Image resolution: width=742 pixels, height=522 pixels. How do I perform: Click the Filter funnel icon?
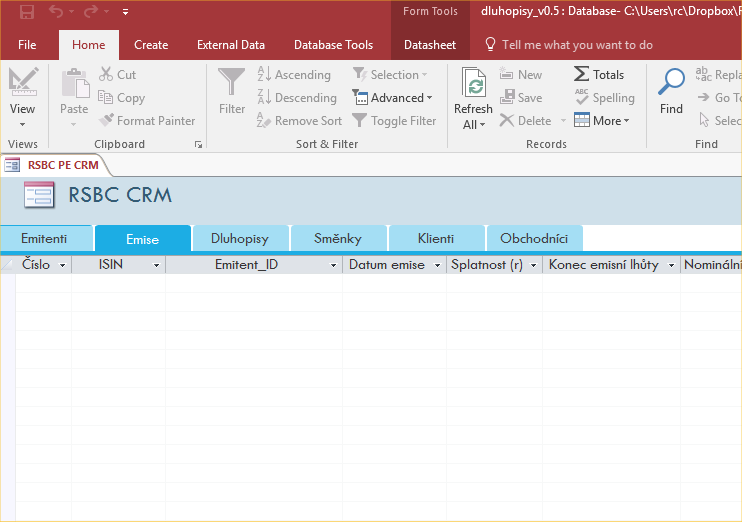231,82
